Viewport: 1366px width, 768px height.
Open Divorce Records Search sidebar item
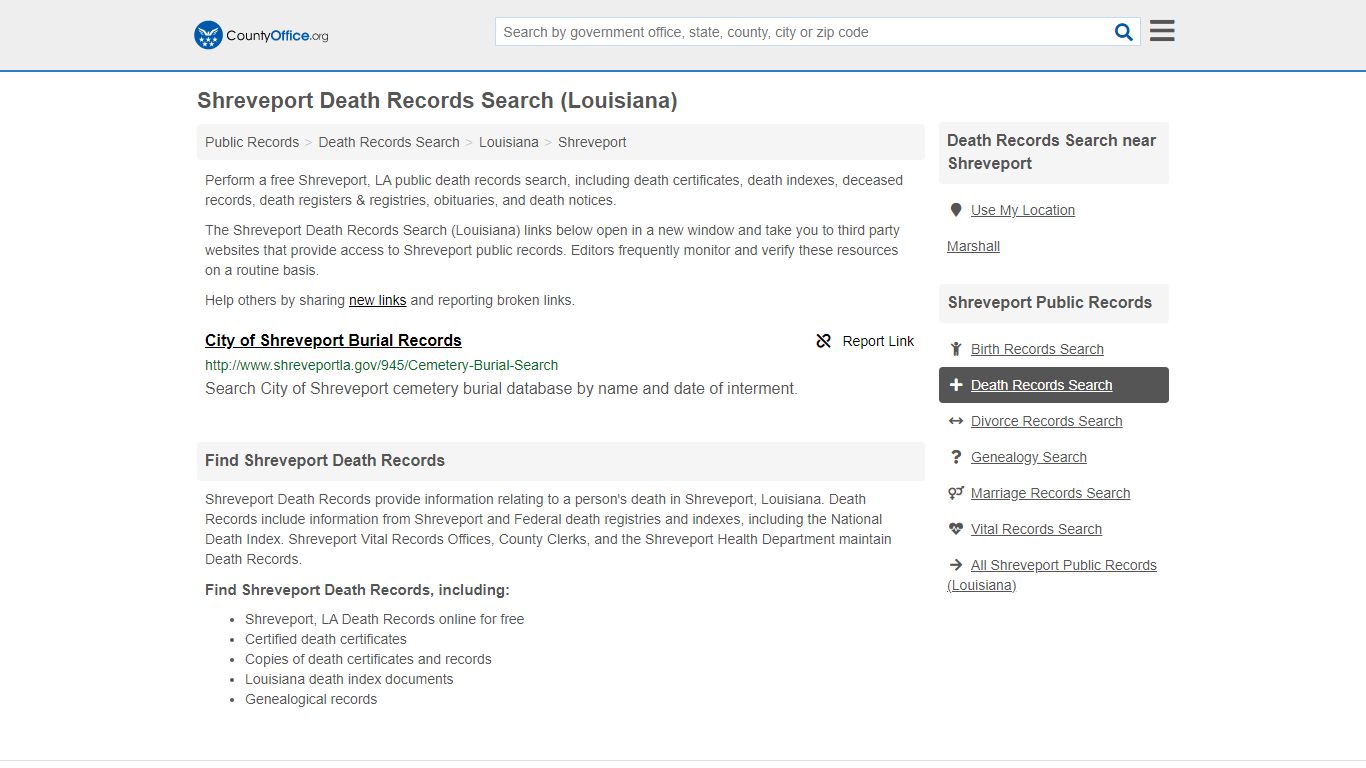tap(1046, 421)
